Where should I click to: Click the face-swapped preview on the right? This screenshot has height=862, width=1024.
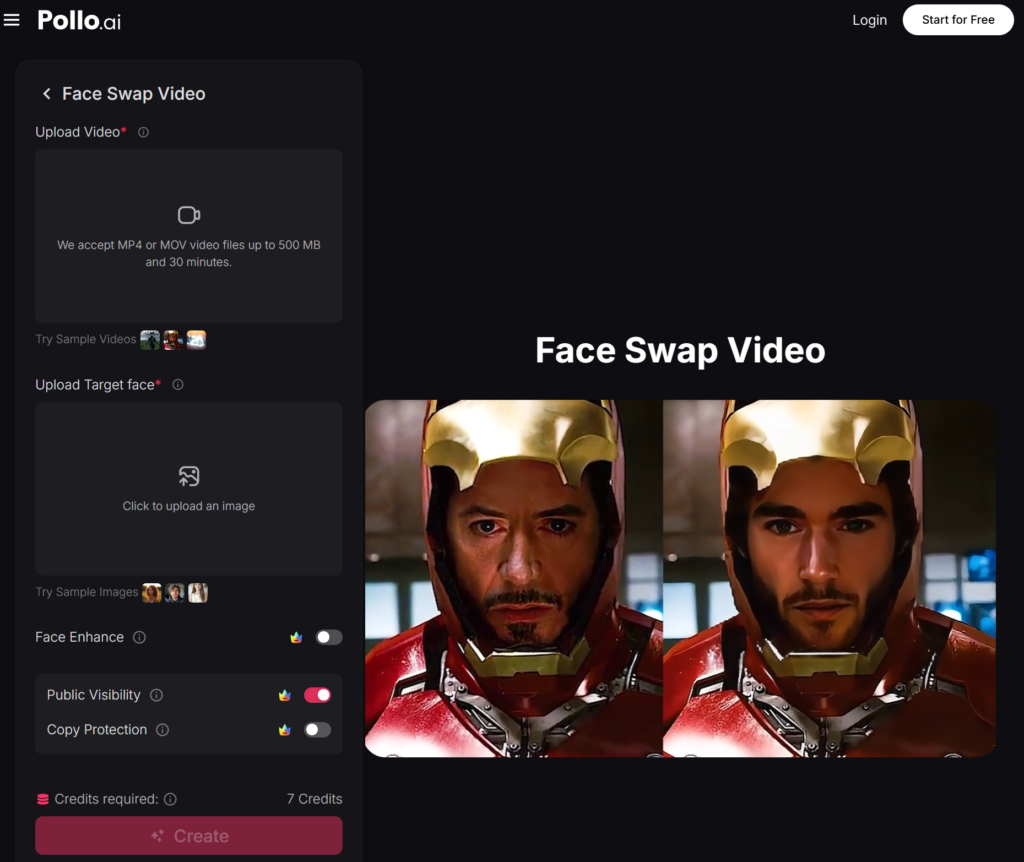[x=829, y=579]
